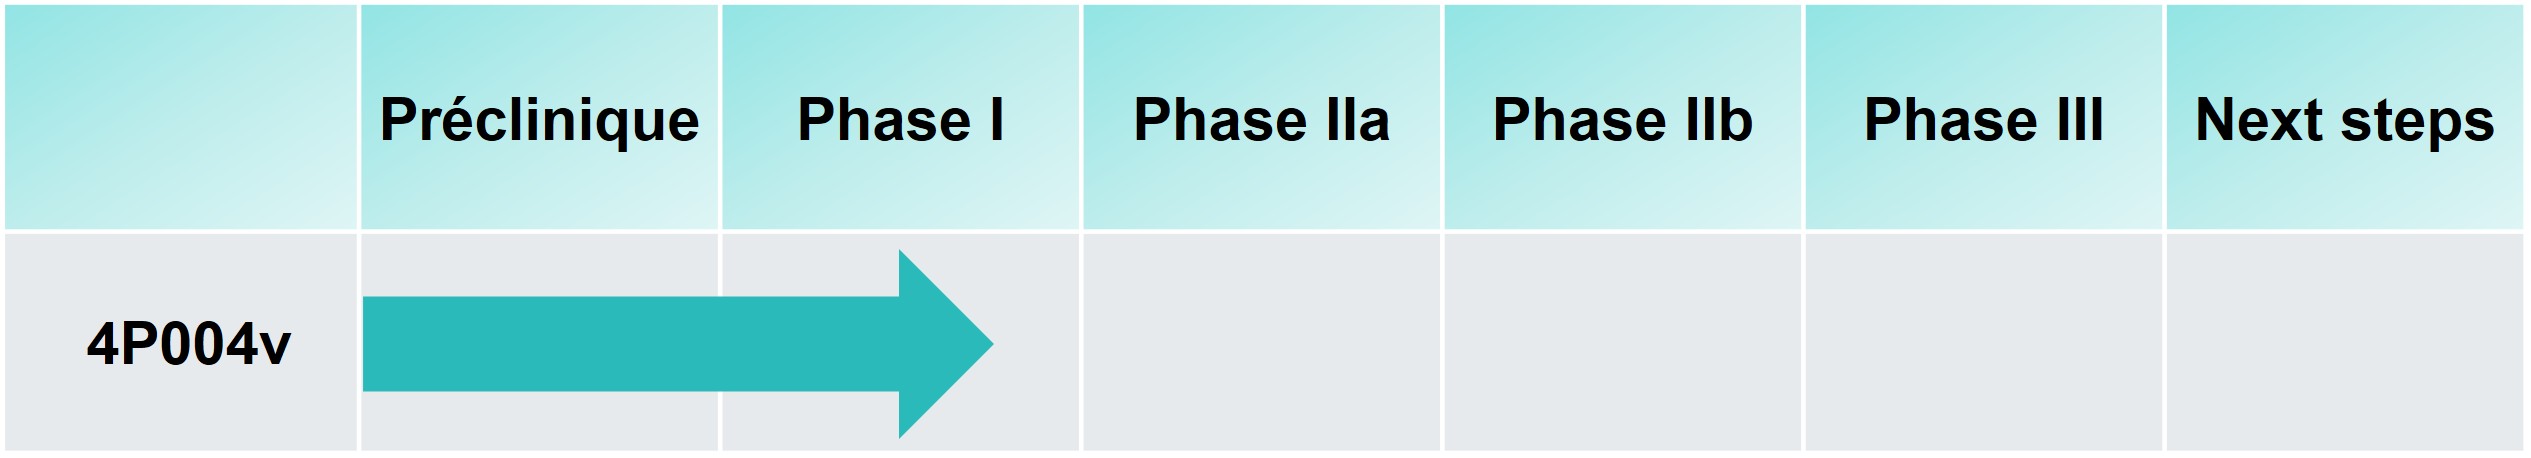
Task: Click border between header row and 4P004v label
Action: coord(180,231)
